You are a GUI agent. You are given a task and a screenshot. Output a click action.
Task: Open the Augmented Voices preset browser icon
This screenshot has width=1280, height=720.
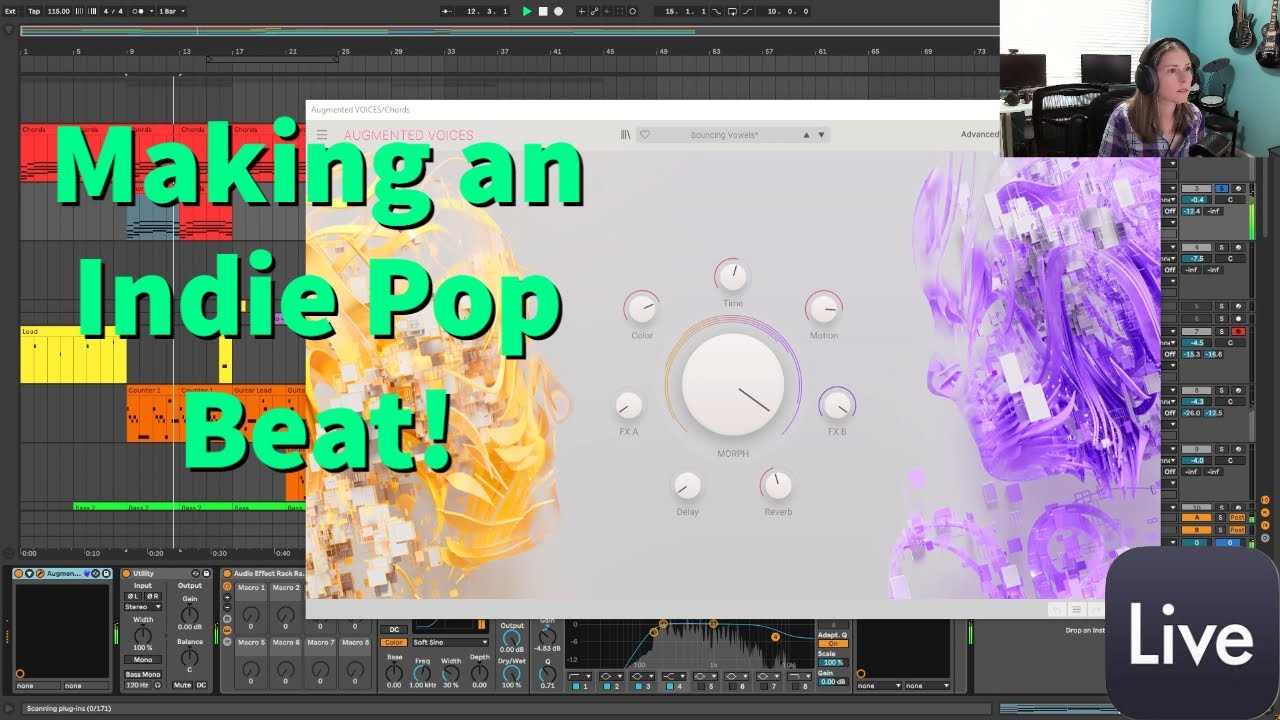pyautogui.click(x=625, y=135)
